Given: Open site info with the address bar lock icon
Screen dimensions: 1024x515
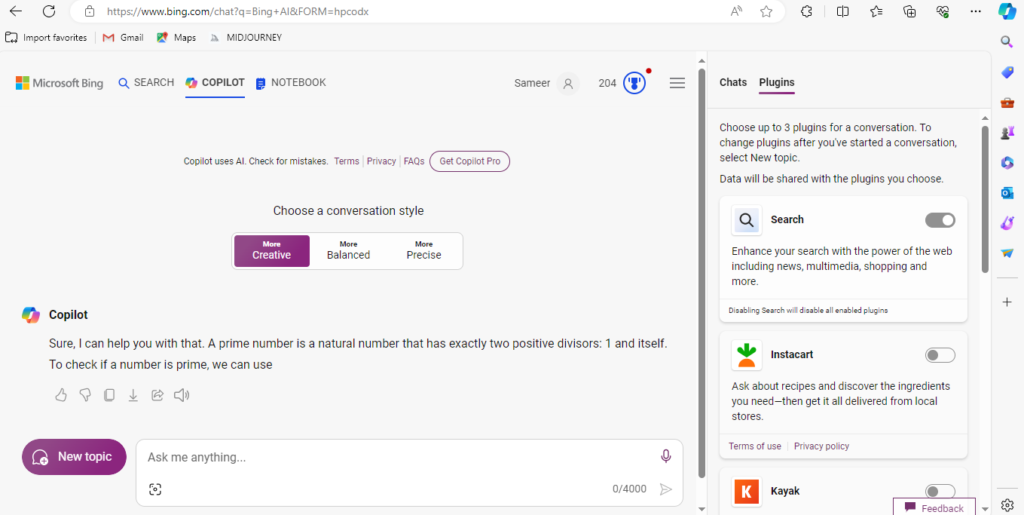Looking at the screenshot, I should click(x=89, y=12).
